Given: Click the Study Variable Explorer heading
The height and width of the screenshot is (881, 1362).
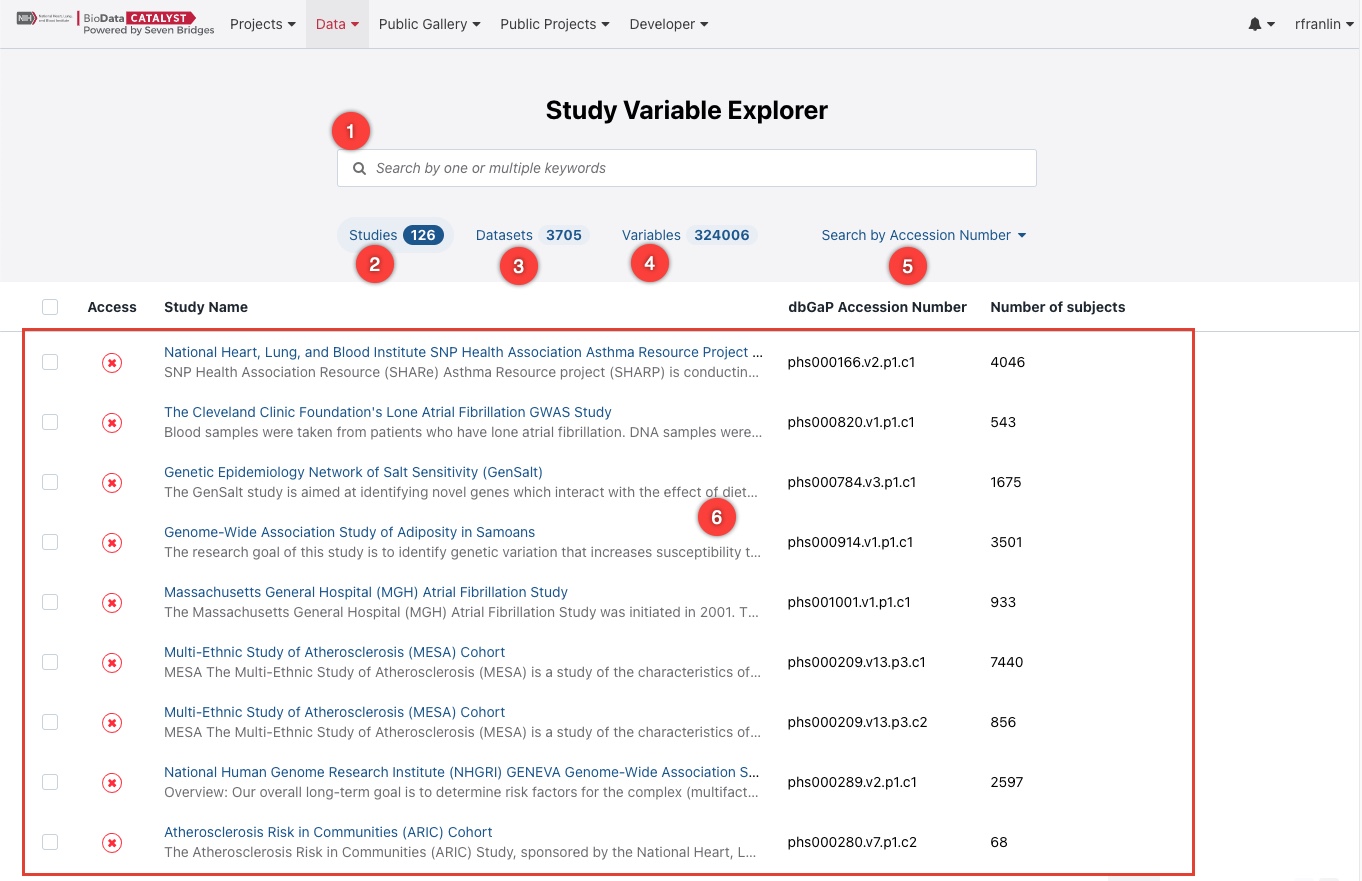Looking at the screenshot, I should [x=687, y=110].
